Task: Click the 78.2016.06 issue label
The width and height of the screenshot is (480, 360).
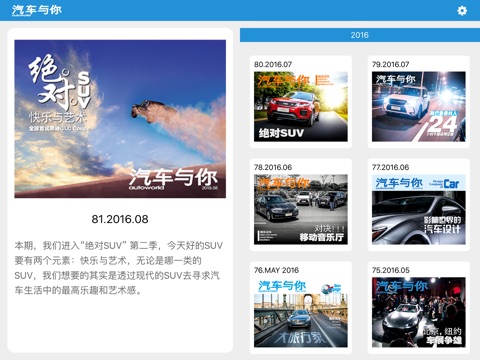Action: [273, 167]
